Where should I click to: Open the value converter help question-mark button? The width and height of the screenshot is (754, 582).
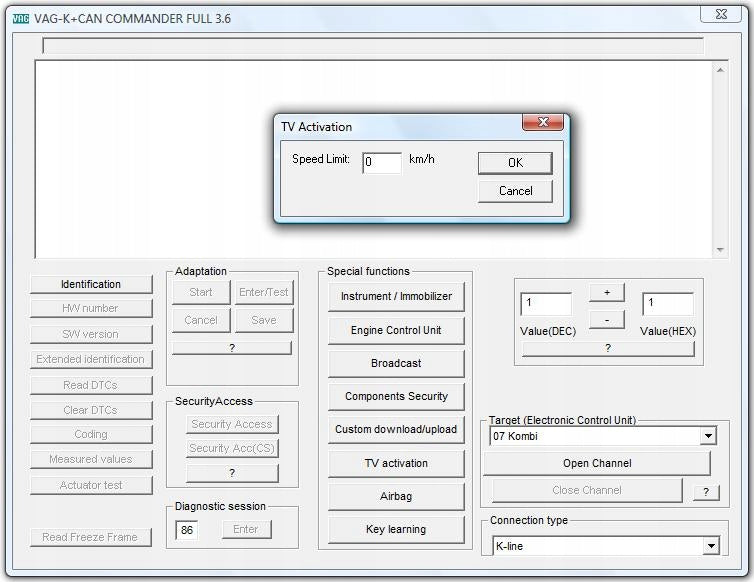coord(608,348)
